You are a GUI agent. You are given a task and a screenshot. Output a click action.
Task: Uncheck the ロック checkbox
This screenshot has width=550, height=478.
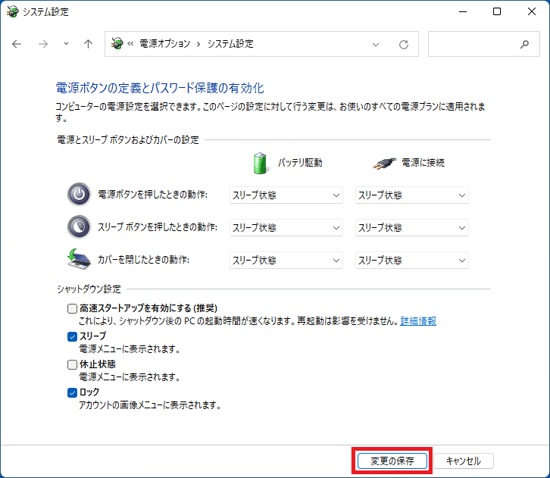pyautogui.click(x=72, y=393)
